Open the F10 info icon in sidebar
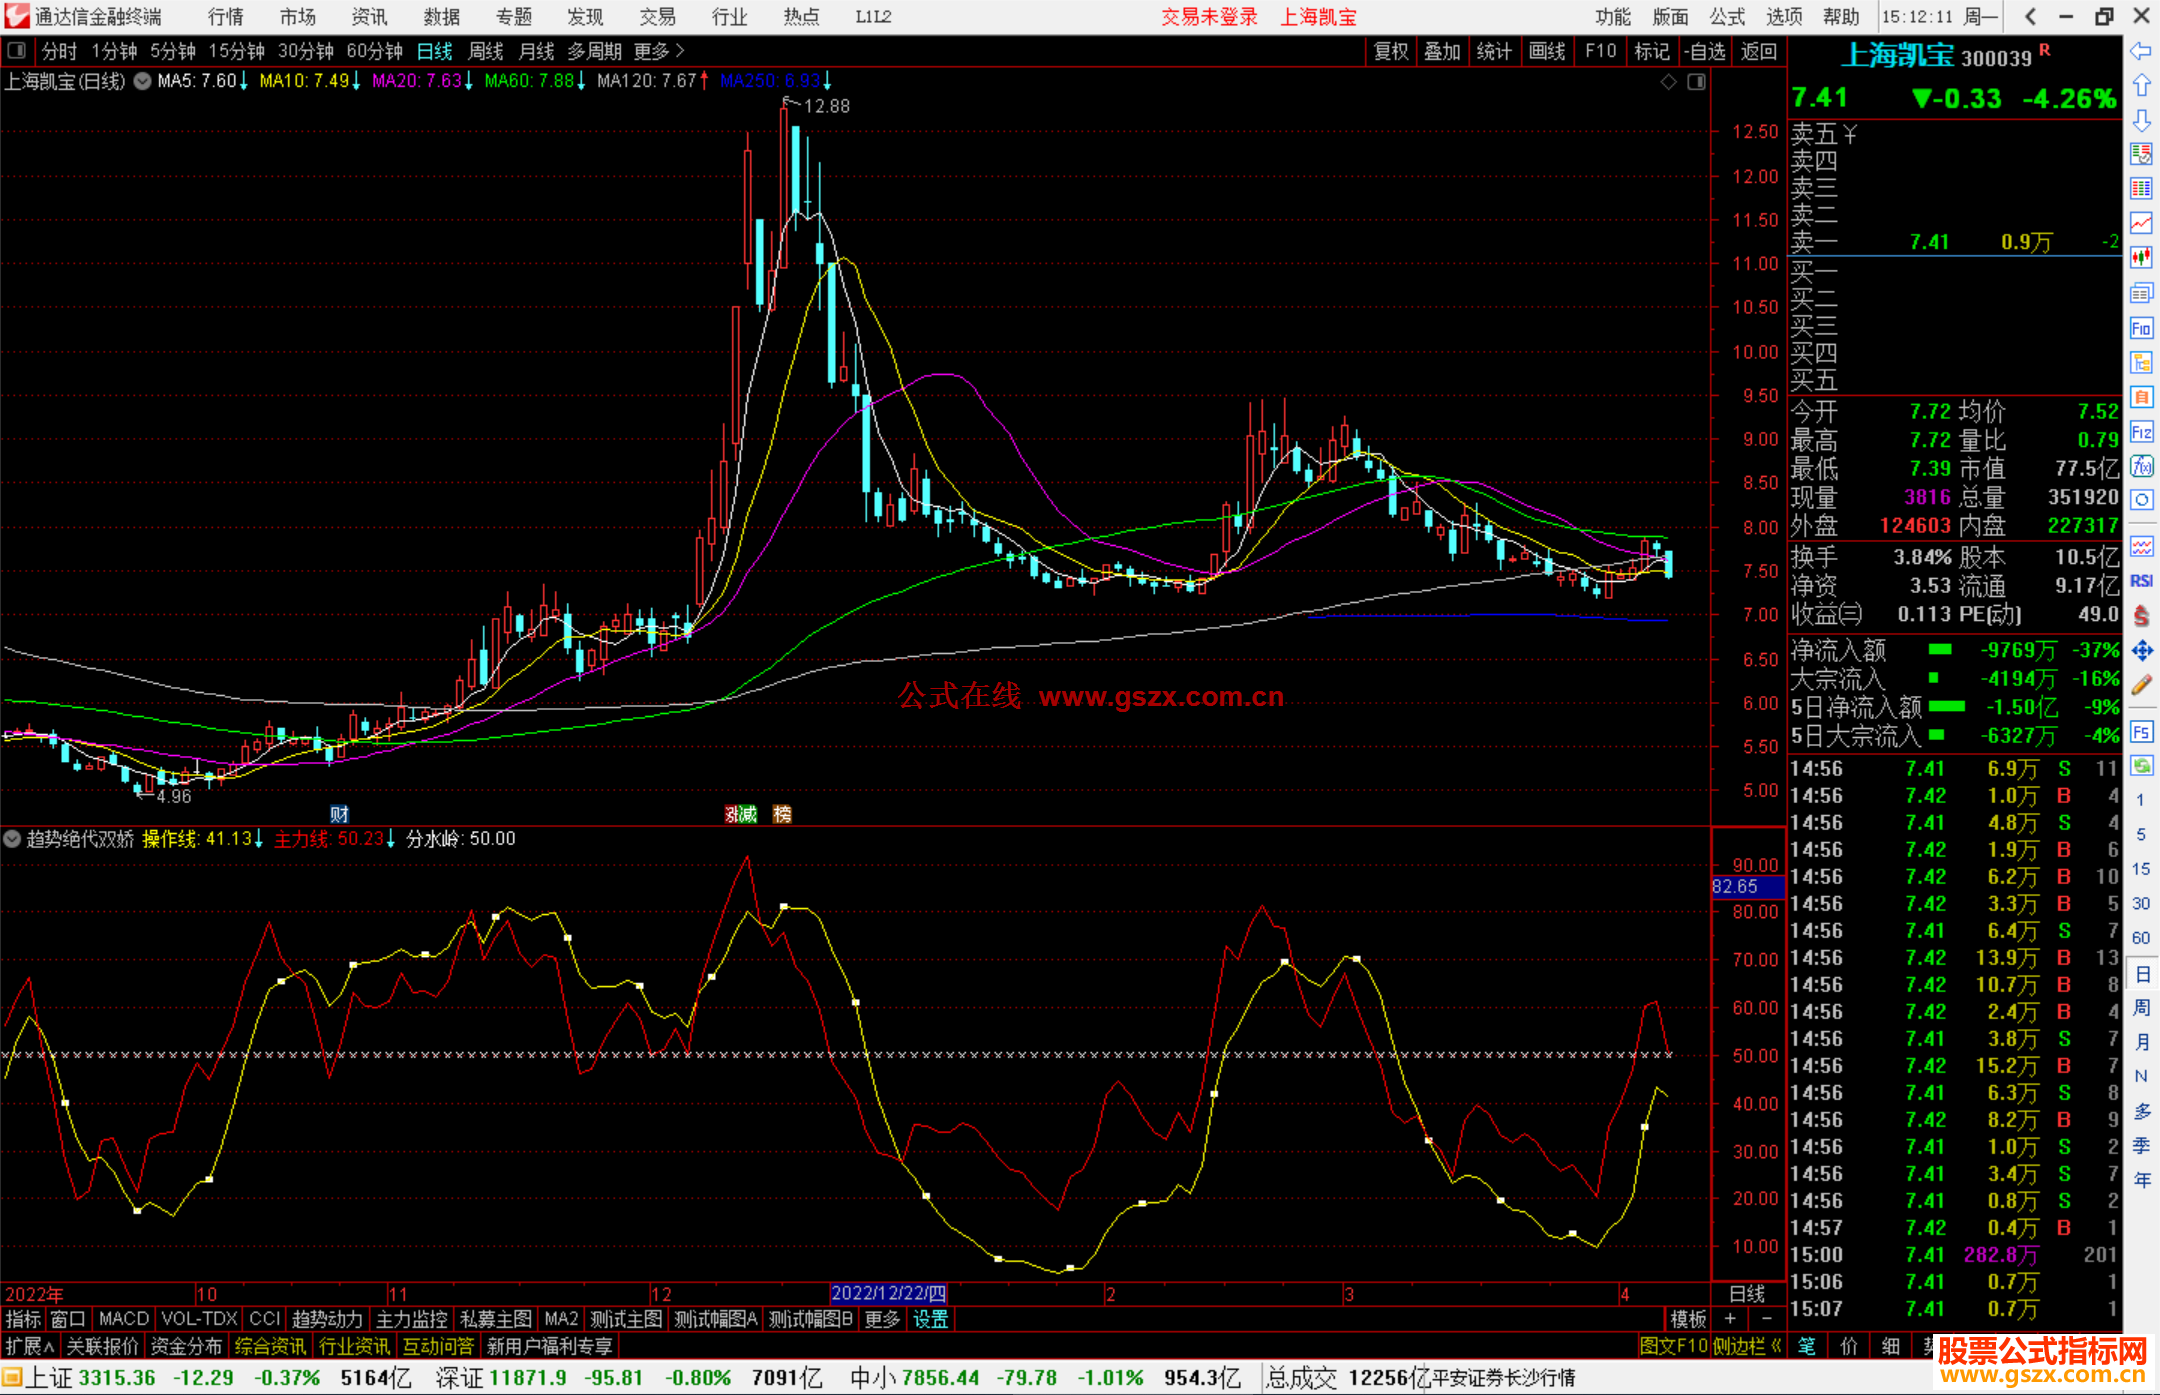The image size is (2160, 1395). (2141, 328)
